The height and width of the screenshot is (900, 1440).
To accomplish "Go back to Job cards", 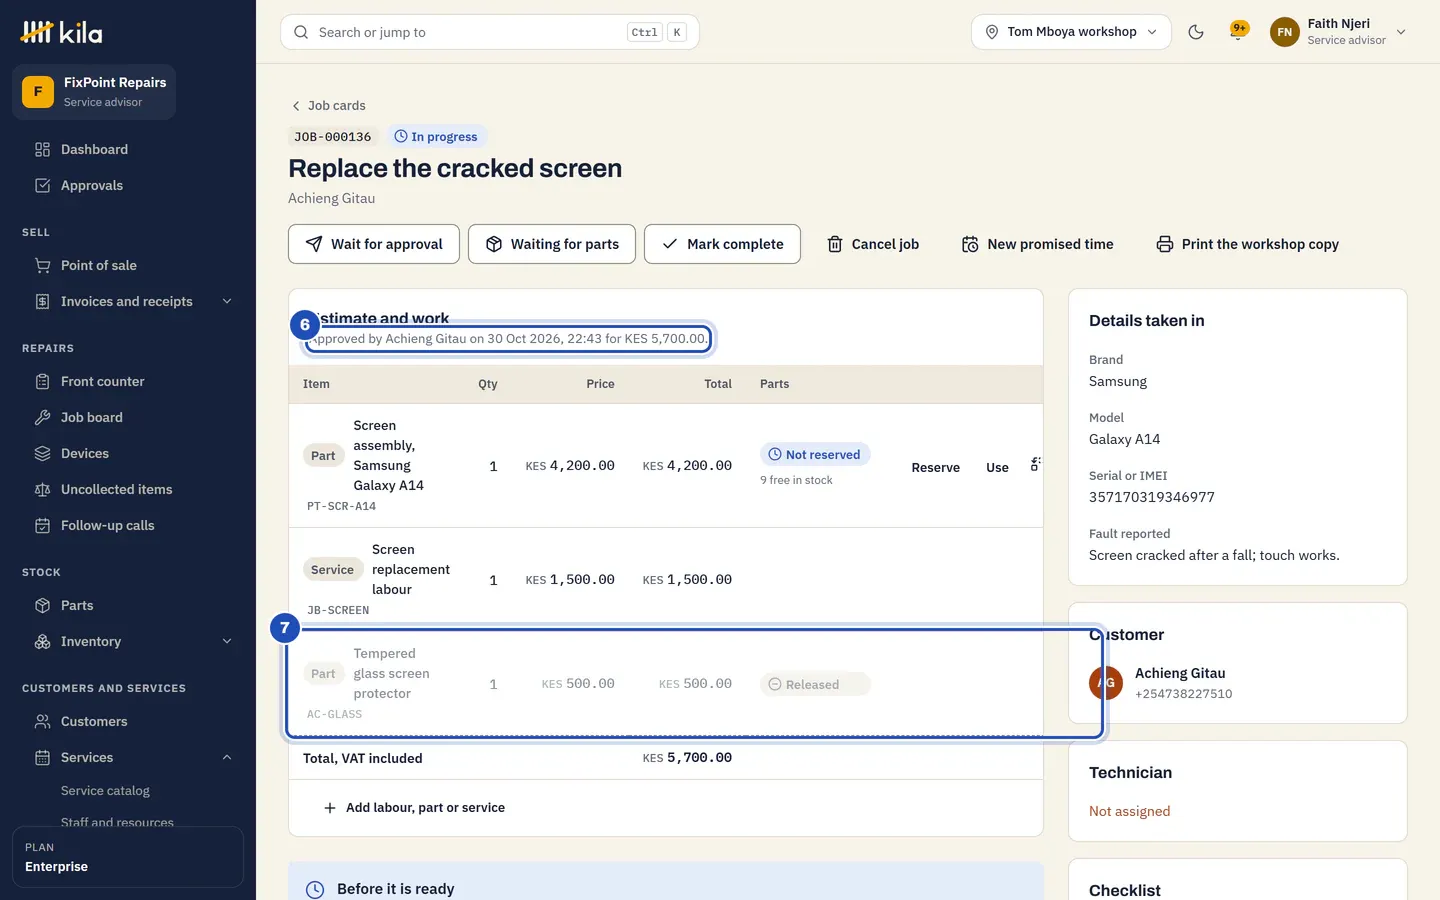I will pos(328,105).
